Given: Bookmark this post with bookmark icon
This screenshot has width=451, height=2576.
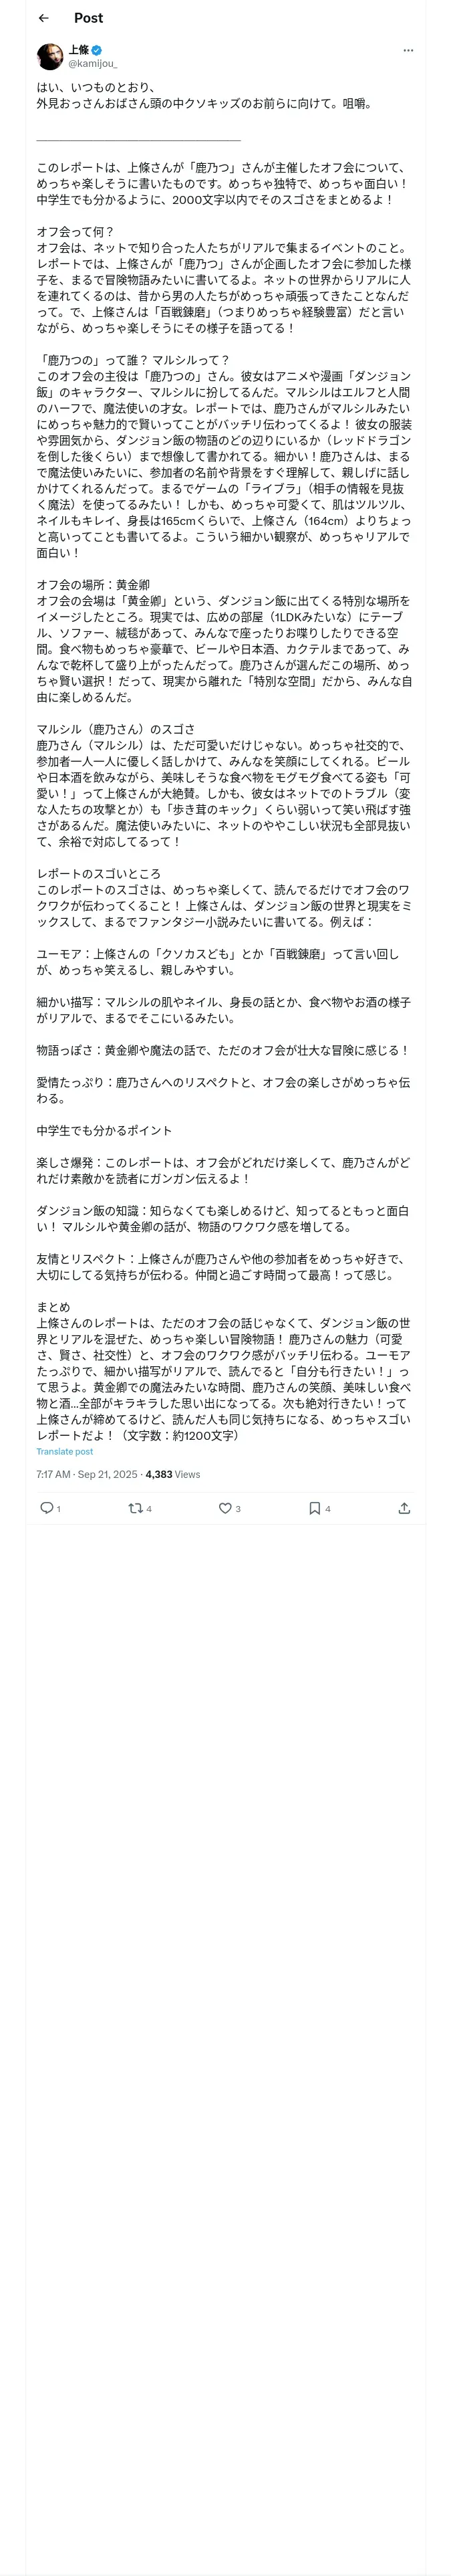Looking at the screenshot, I should 314,1508.
